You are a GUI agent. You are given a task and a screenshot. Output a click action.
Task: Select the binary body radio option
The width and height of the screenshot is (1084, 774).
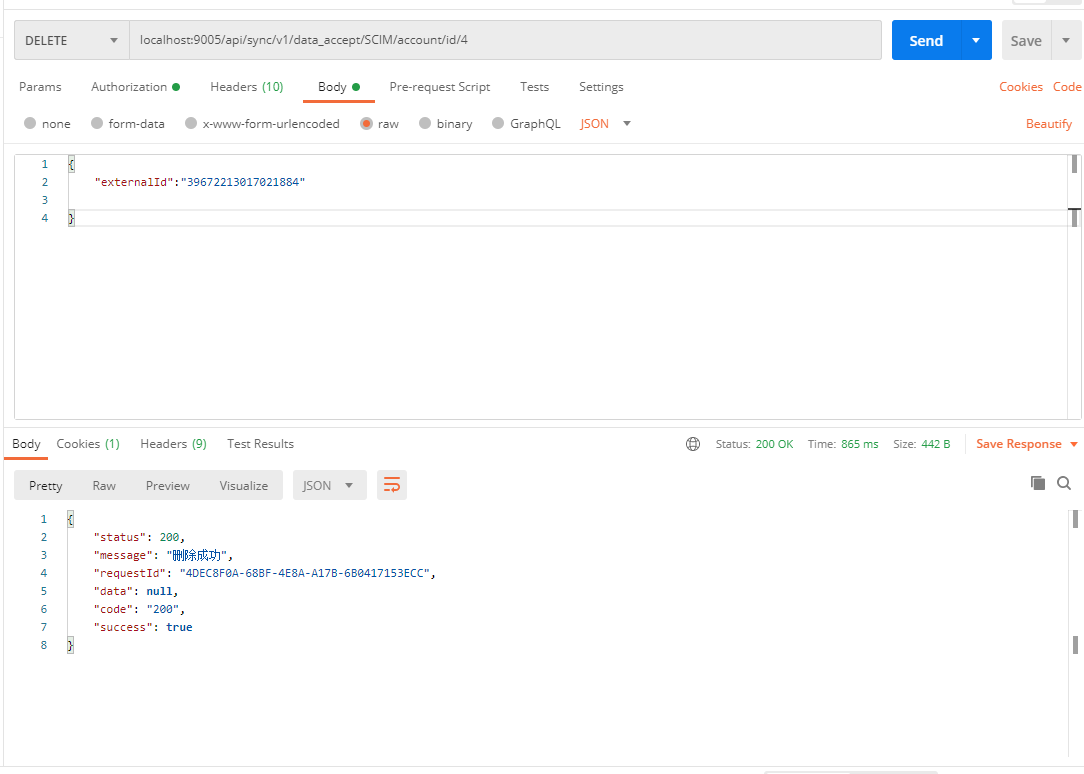pyautogui.click(x=425, y=124)
